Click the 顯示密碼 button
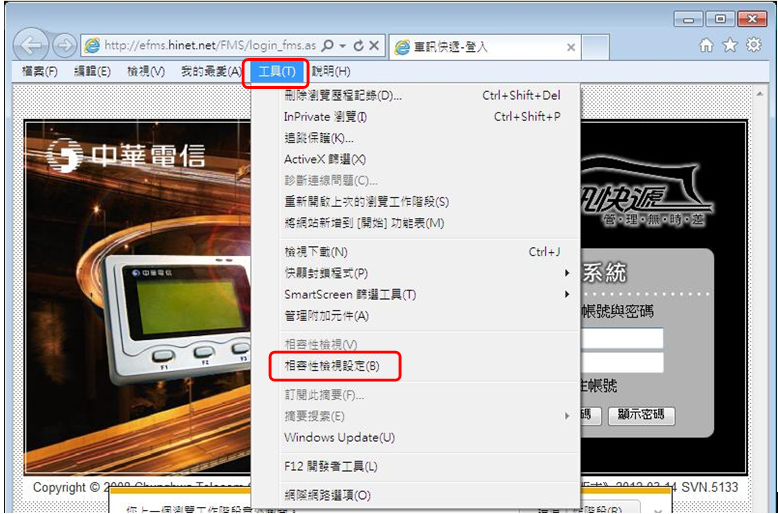The image size is (778, 514). [x=642, y=416]
